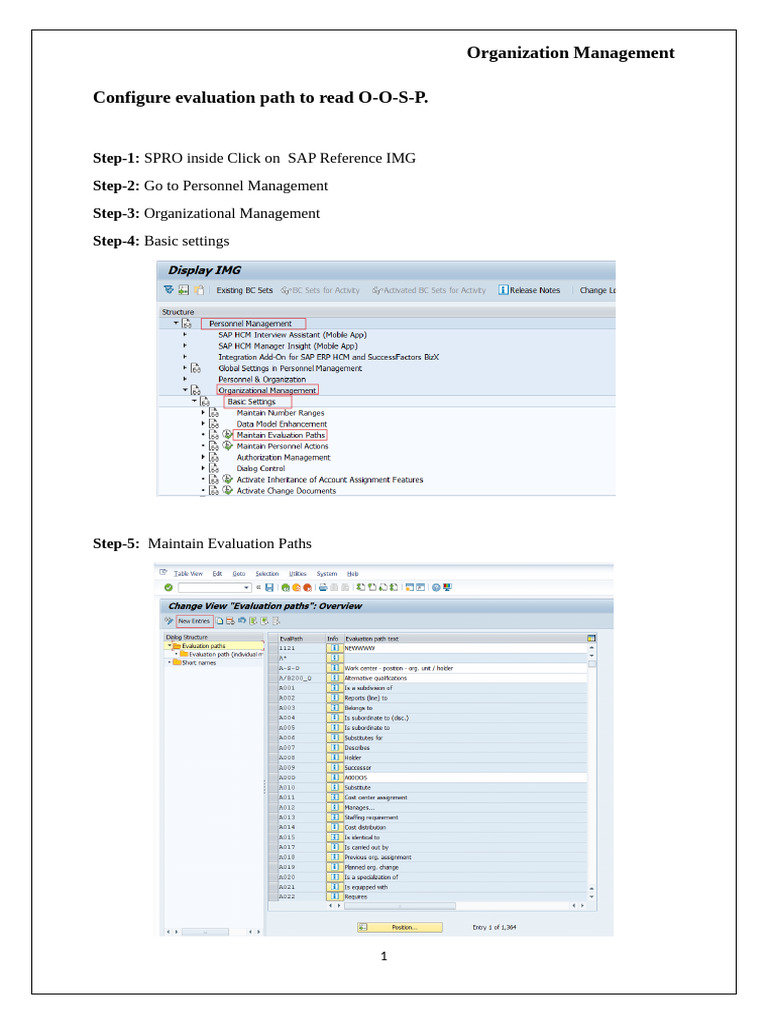Image resolution: width=768 pixels, height=1024 pixels.
Task: Click the execute icon beside Maintain Personnel Actions
Action: point(227,445)
